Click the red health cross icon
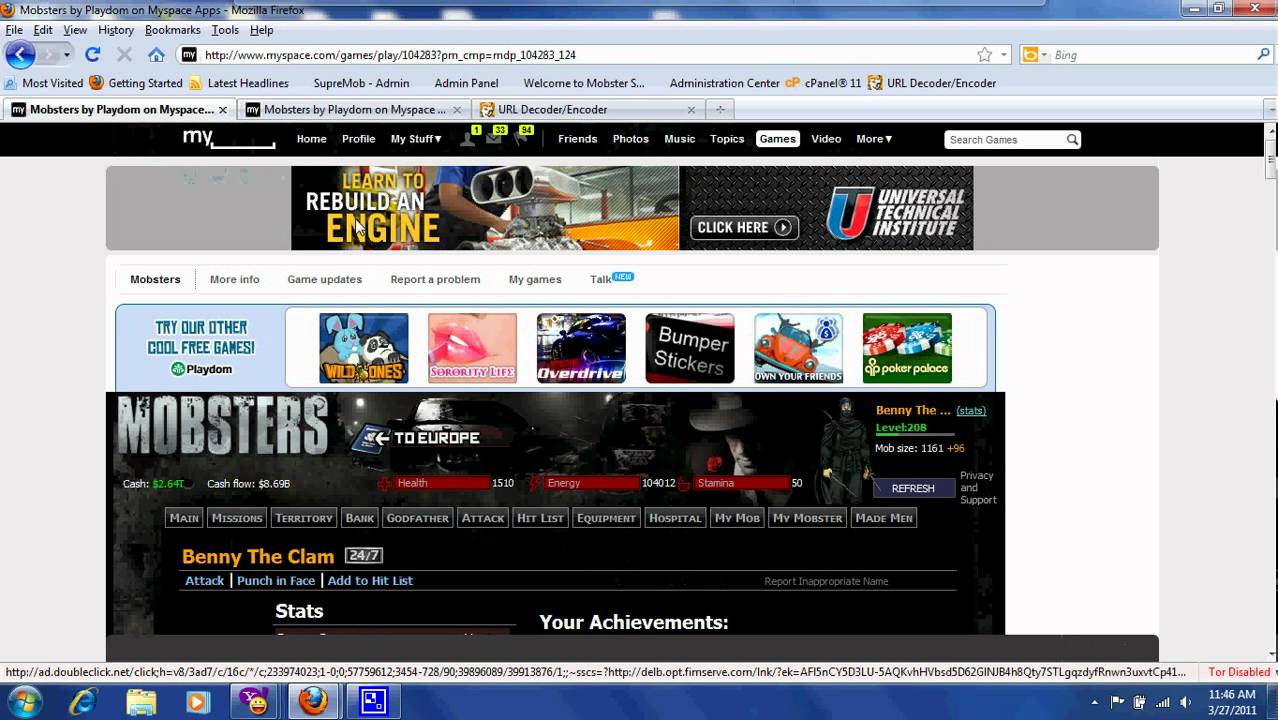Viewport: 1278px width, 720px height. coord(385,484)
